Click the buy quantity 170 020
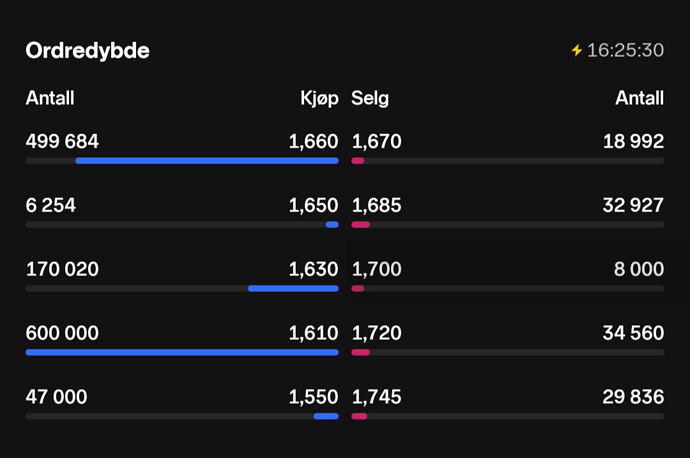 click(x=62, y=269)
